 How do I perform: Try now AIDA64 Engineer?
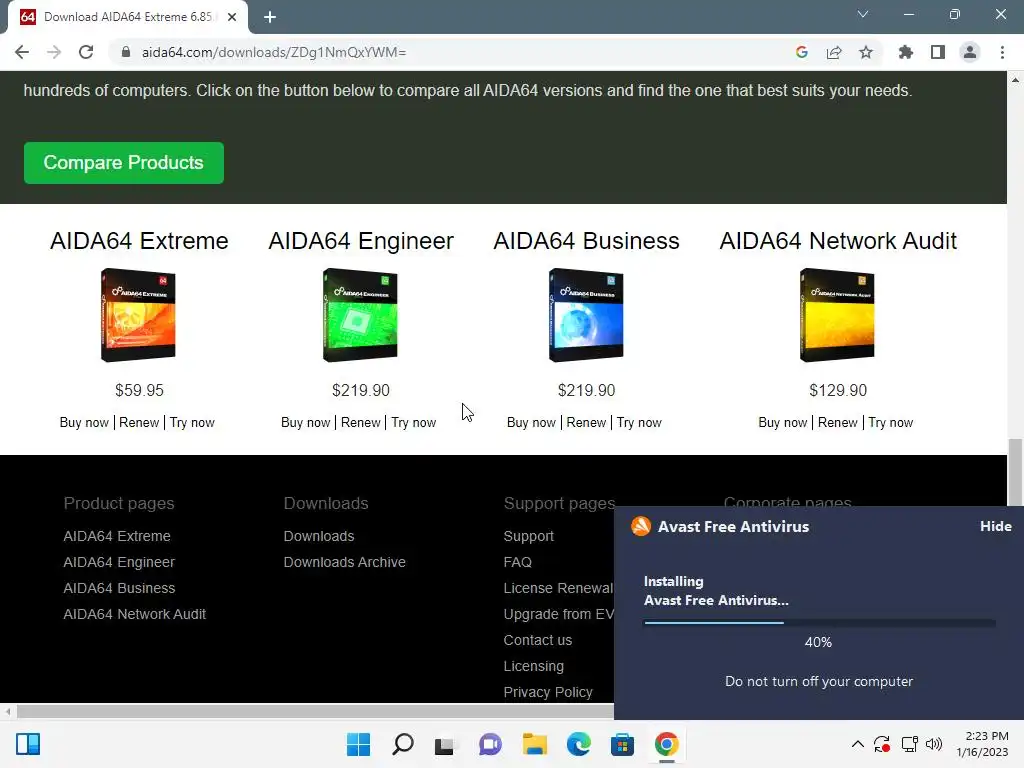tap(413, 423)
